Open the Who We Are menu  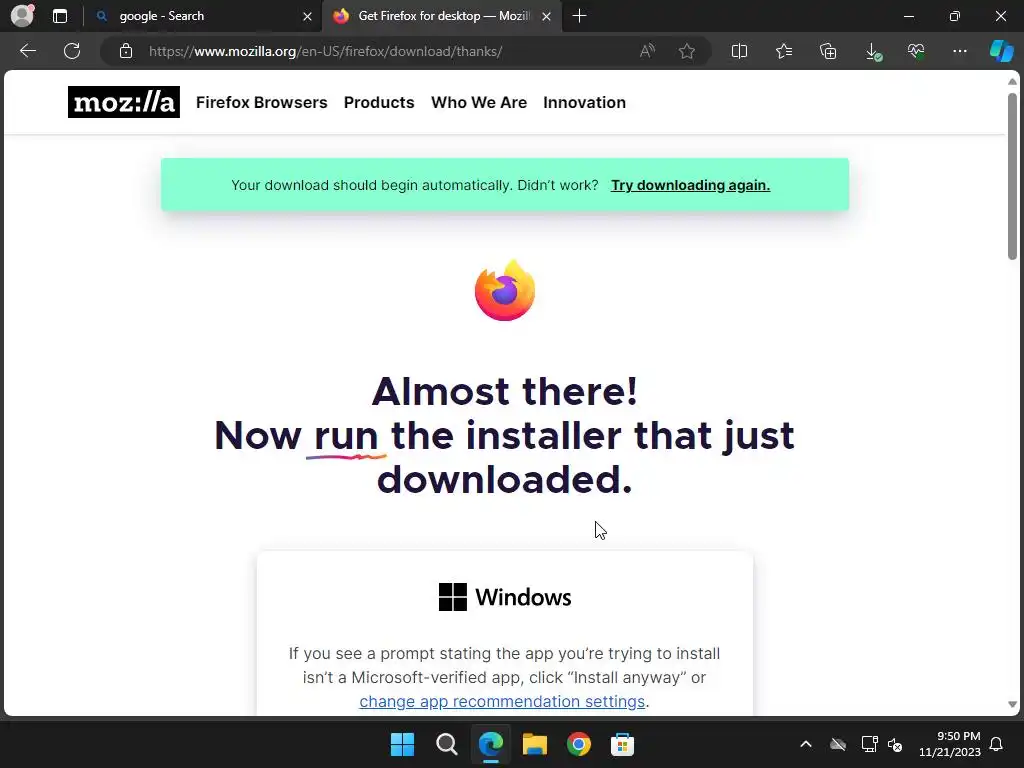(x=479, y=103)
